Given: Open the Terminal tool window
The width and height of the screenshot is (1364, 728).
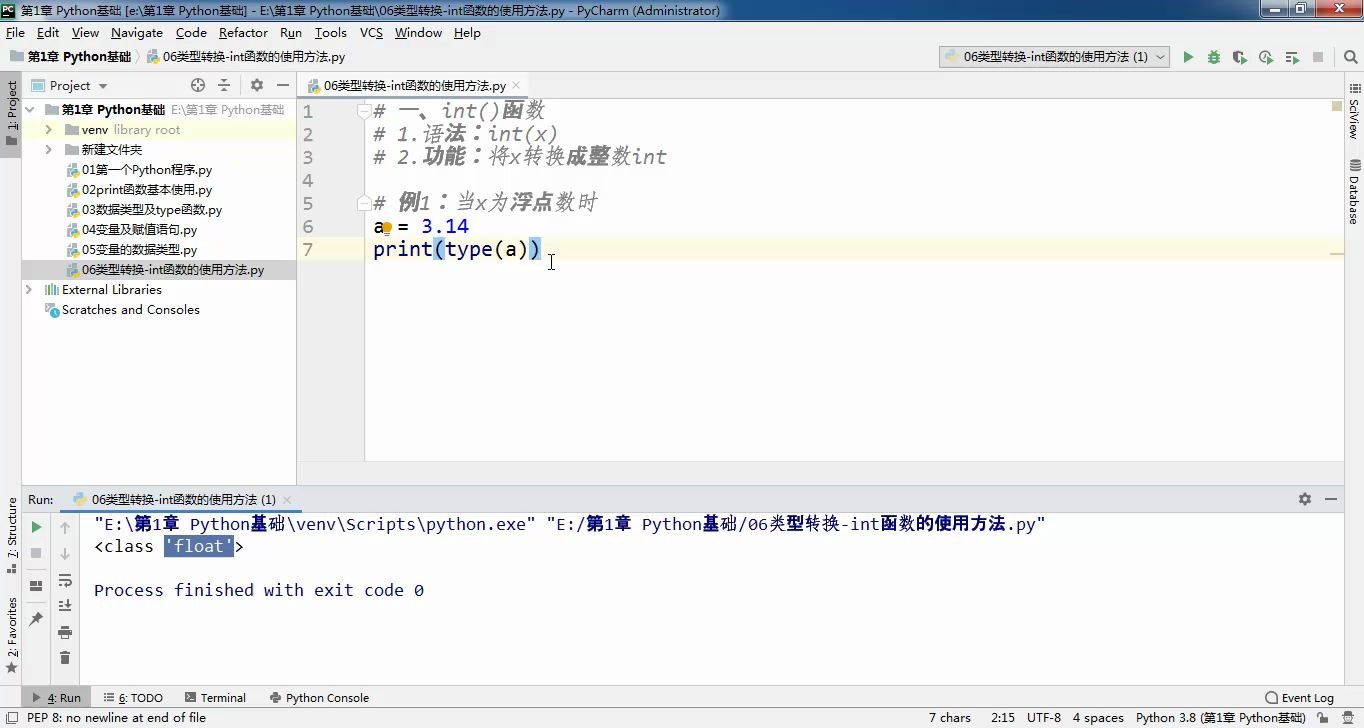Looking at the screenshot, I should click(214, 698).
